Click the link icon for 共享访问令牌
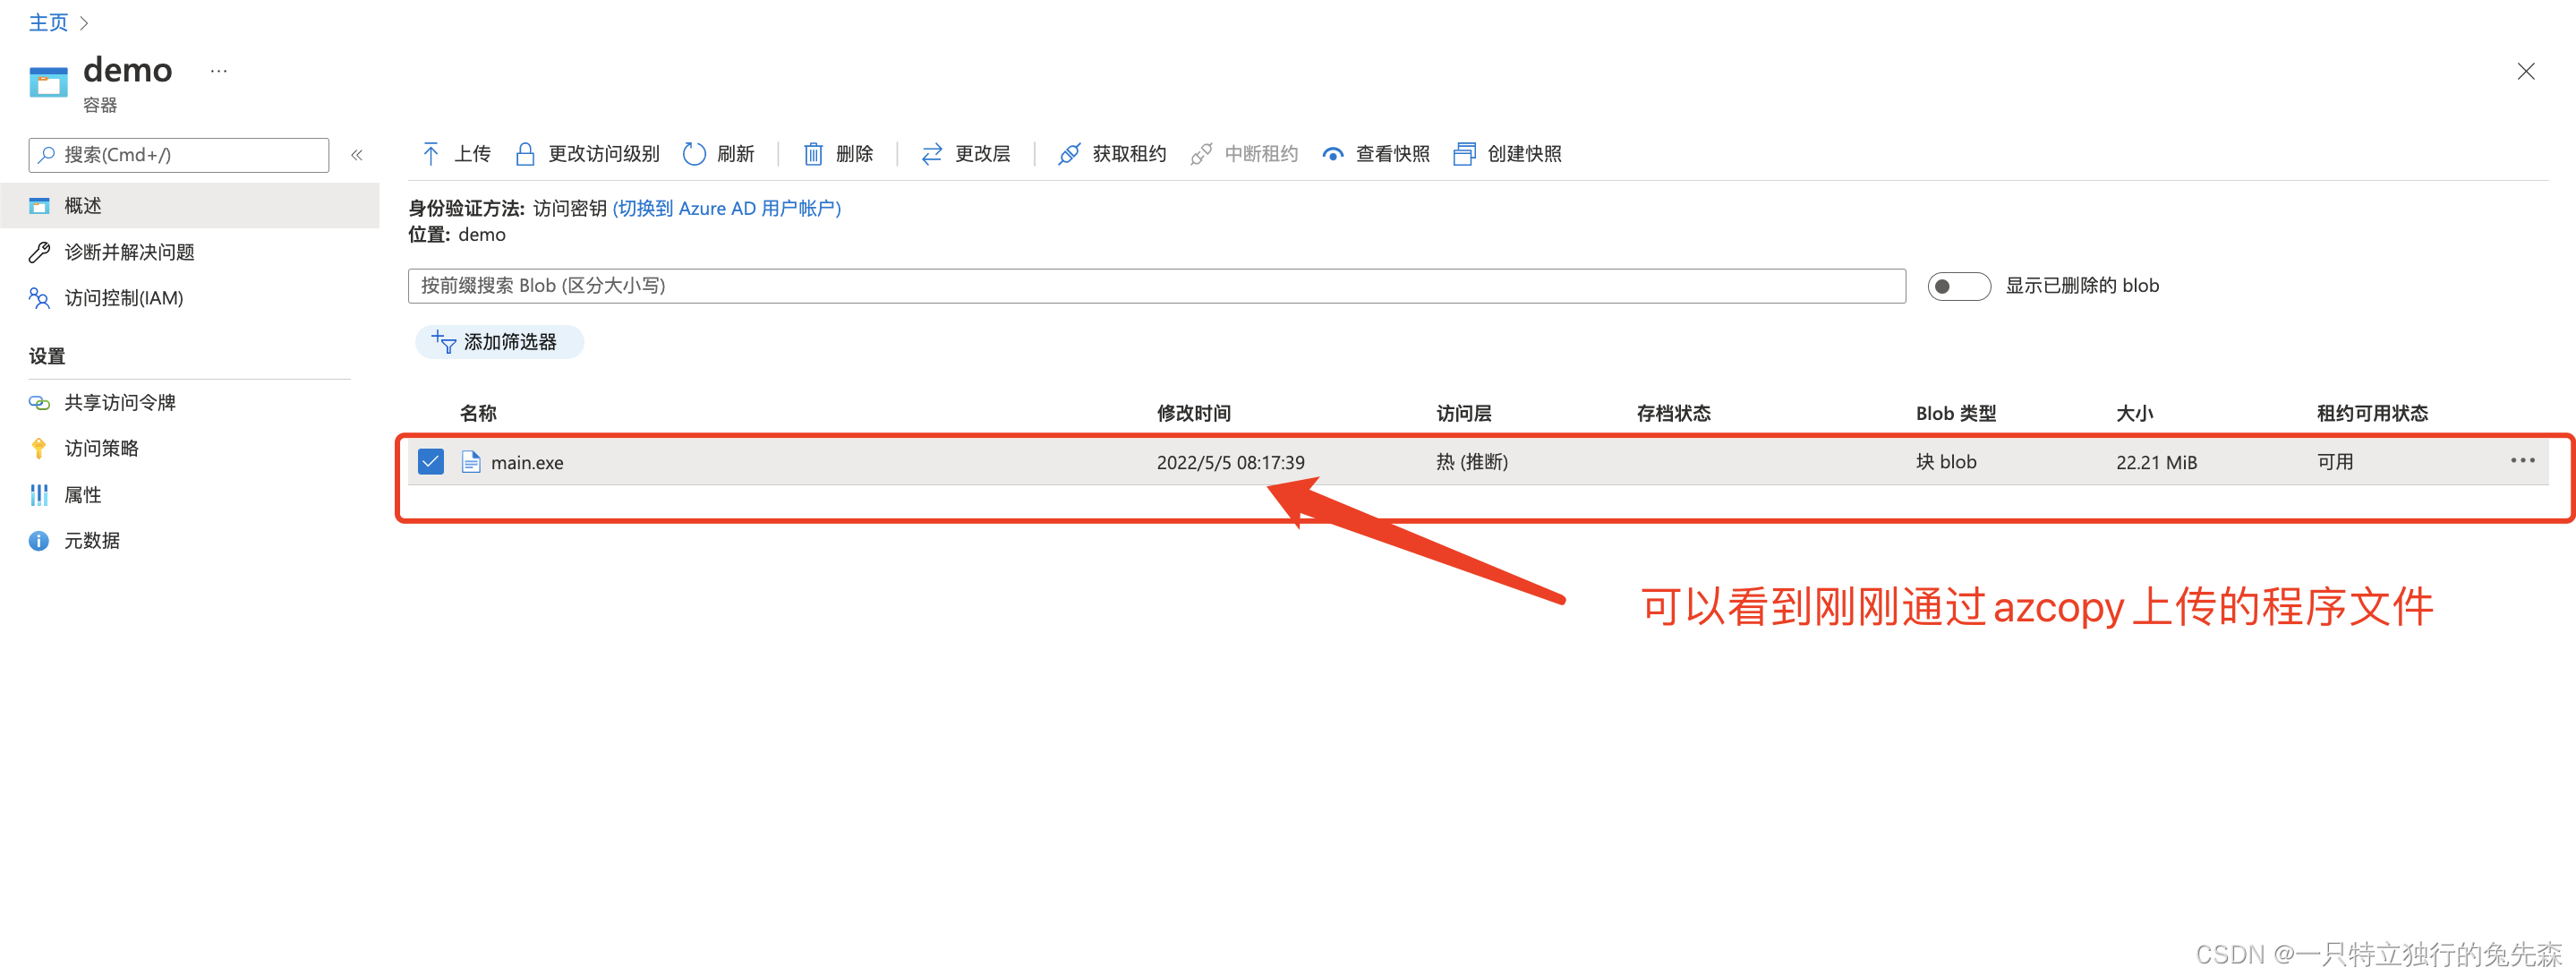Viewport: 2576px width, 976px height. pos(39,403)
